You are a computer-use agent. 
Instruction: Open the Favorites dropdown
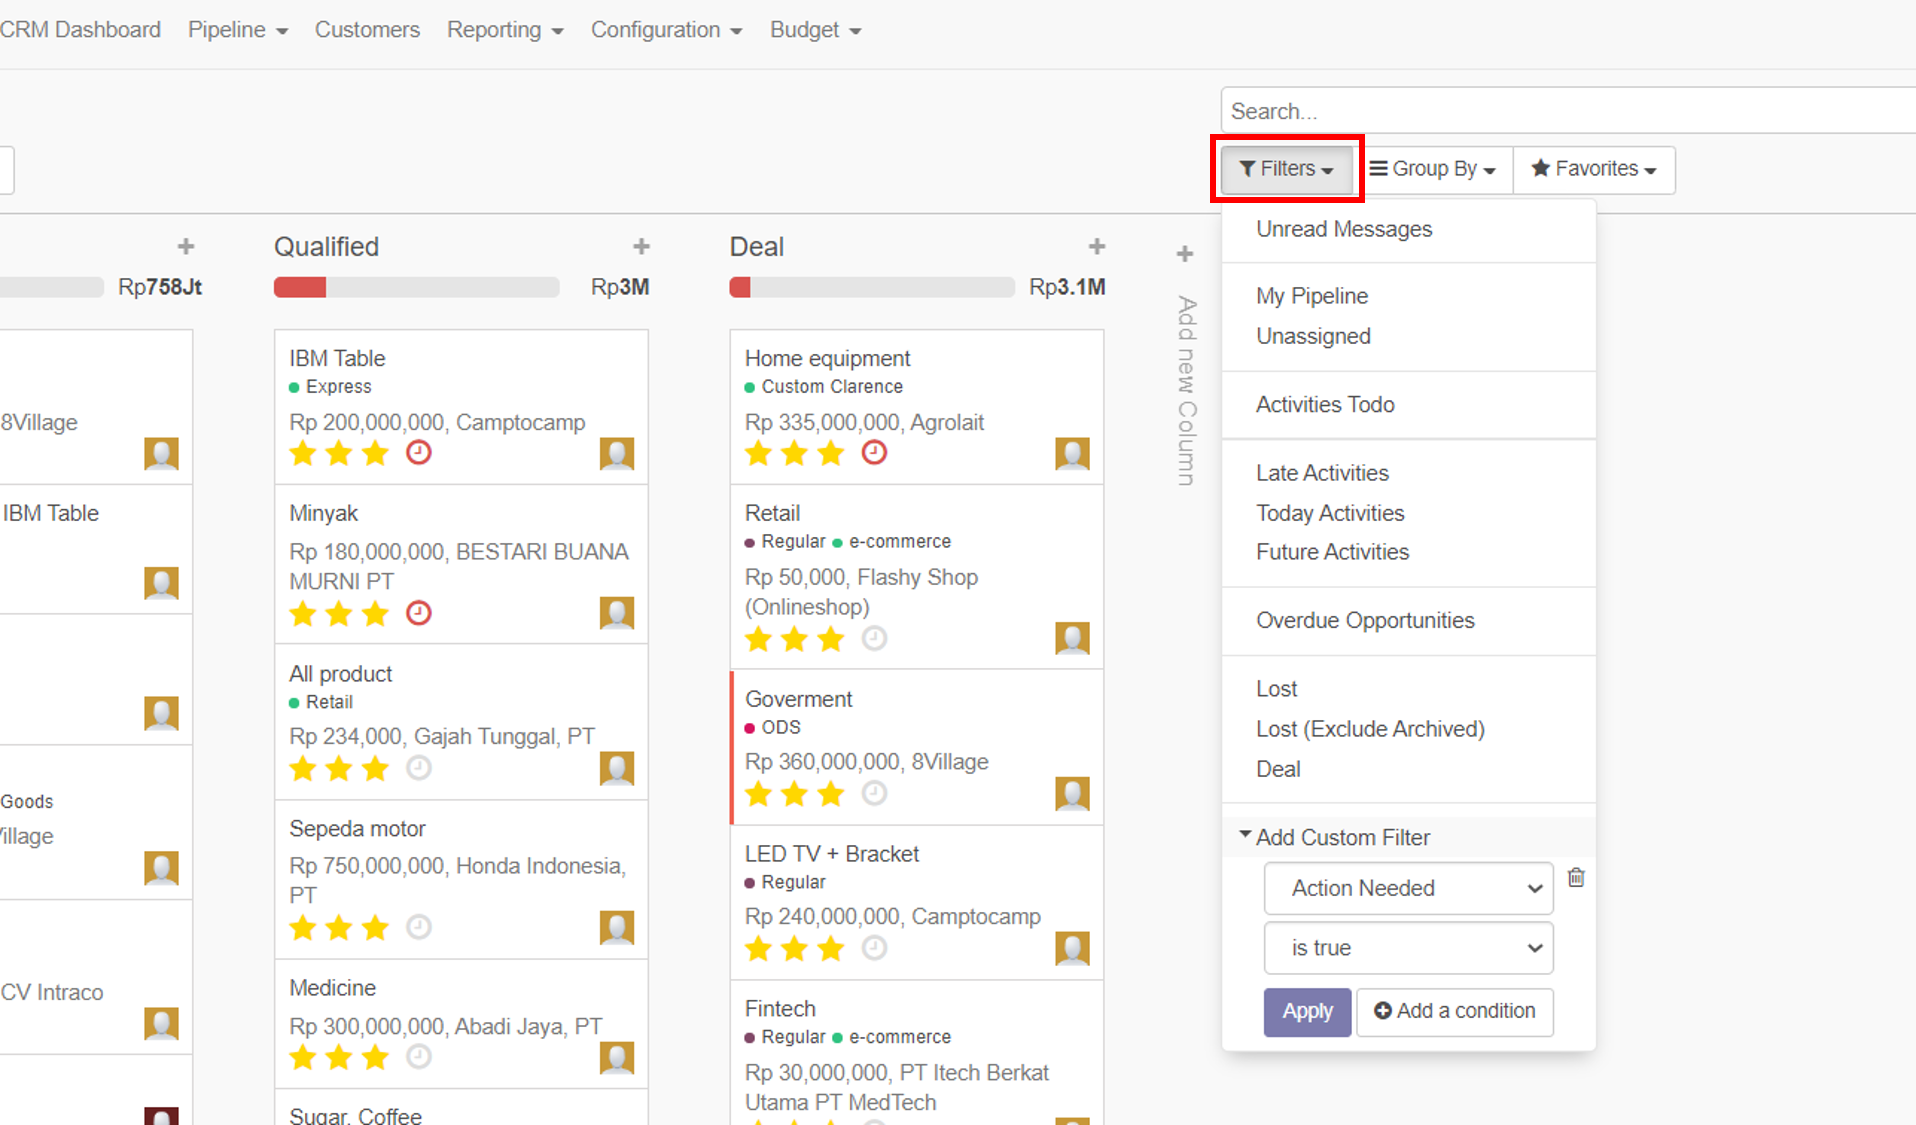pos(1594,169)
